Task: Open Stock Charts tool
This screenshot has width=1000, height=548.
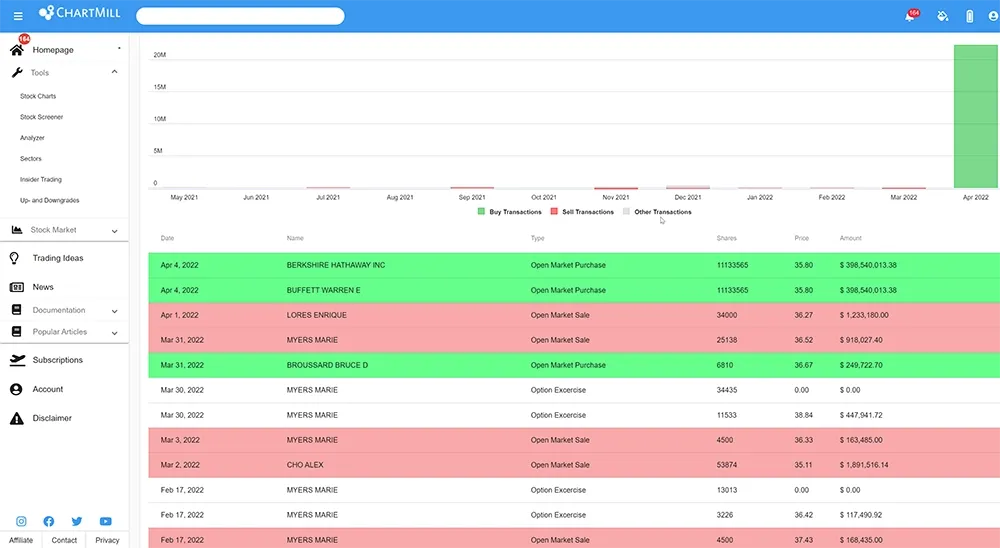Action: click(38, 96)
